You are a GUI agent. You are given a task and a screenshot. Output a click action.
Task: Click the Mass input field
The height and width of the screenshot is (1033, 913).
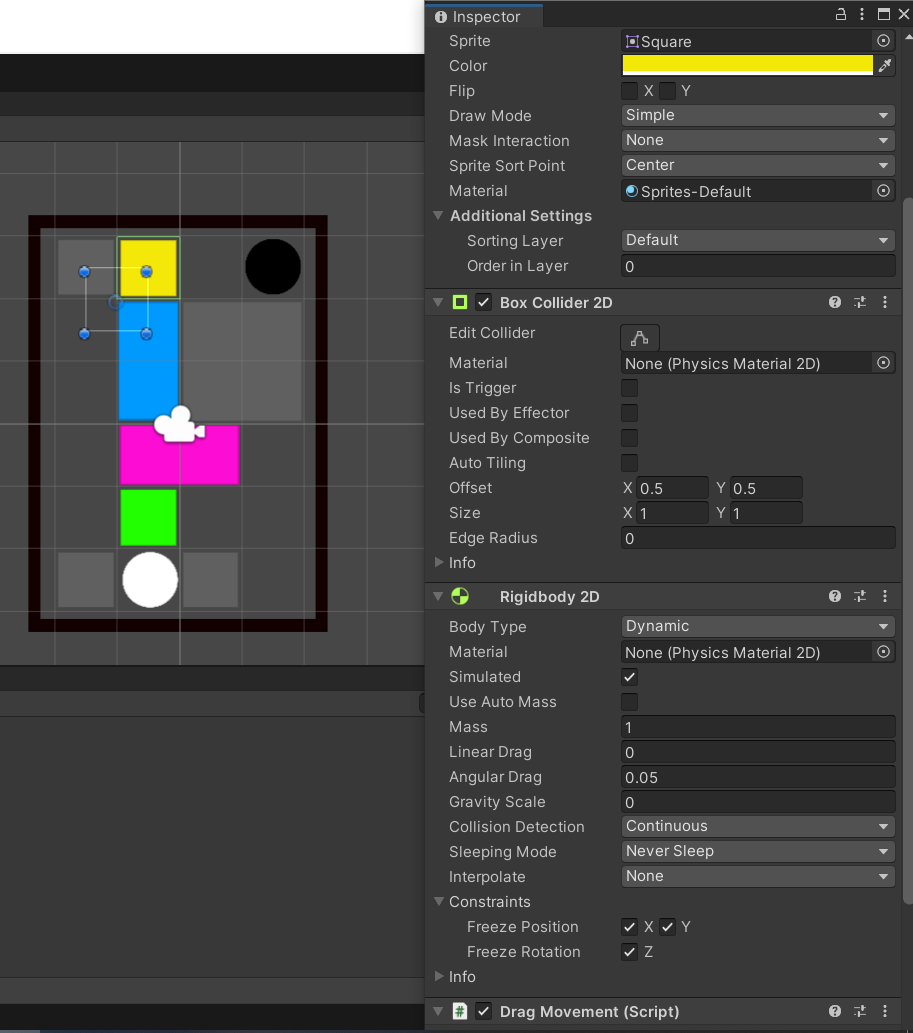[757, 727]
